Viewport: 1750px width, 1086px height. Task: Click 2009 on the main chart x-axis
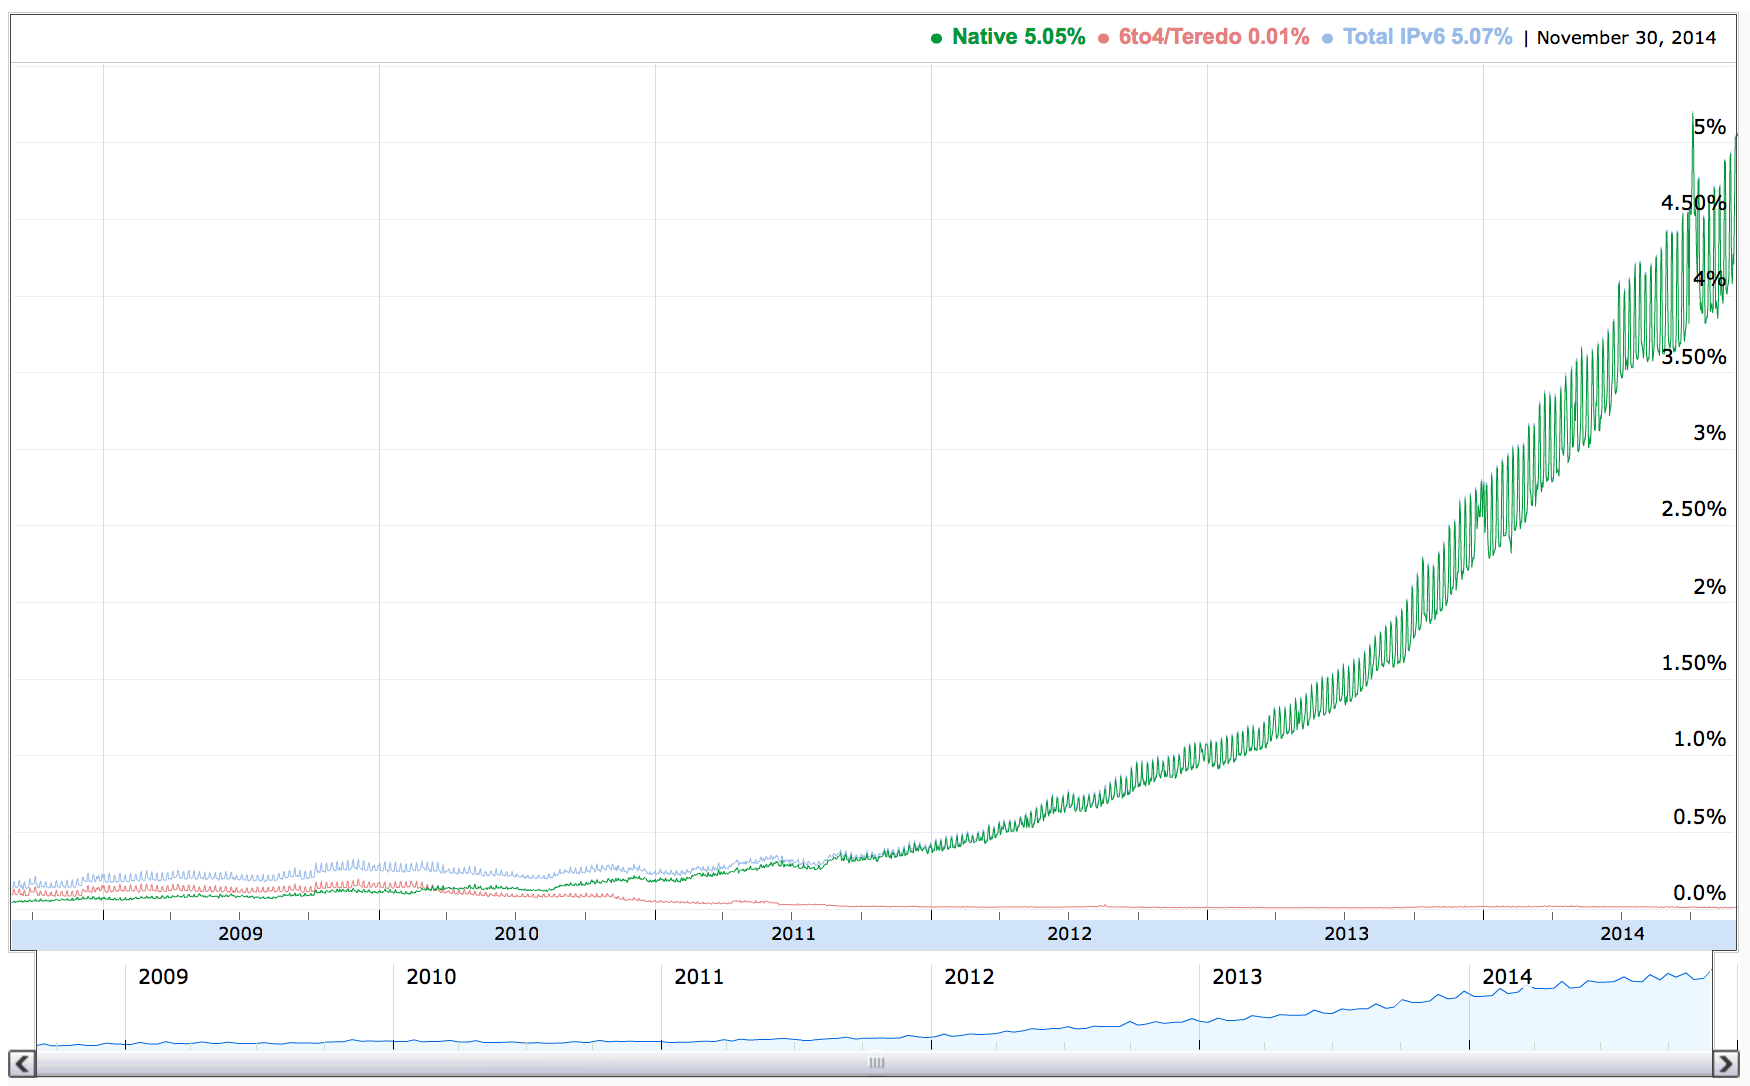coord(240,934)
